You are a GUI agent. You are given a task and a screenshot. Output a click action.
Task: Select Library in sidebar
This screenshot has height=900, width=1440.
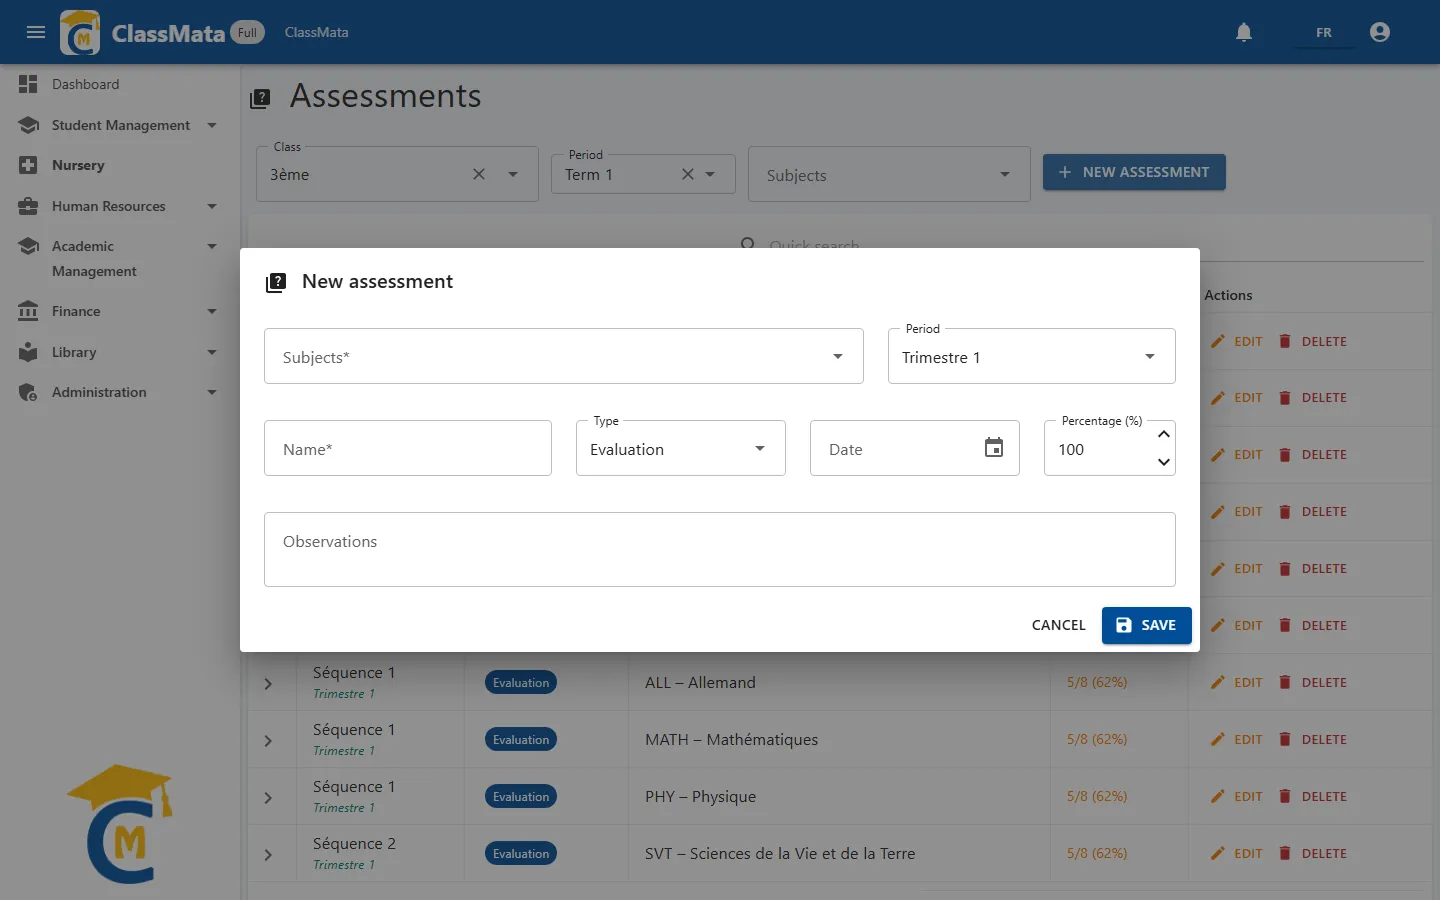point(74,352)
